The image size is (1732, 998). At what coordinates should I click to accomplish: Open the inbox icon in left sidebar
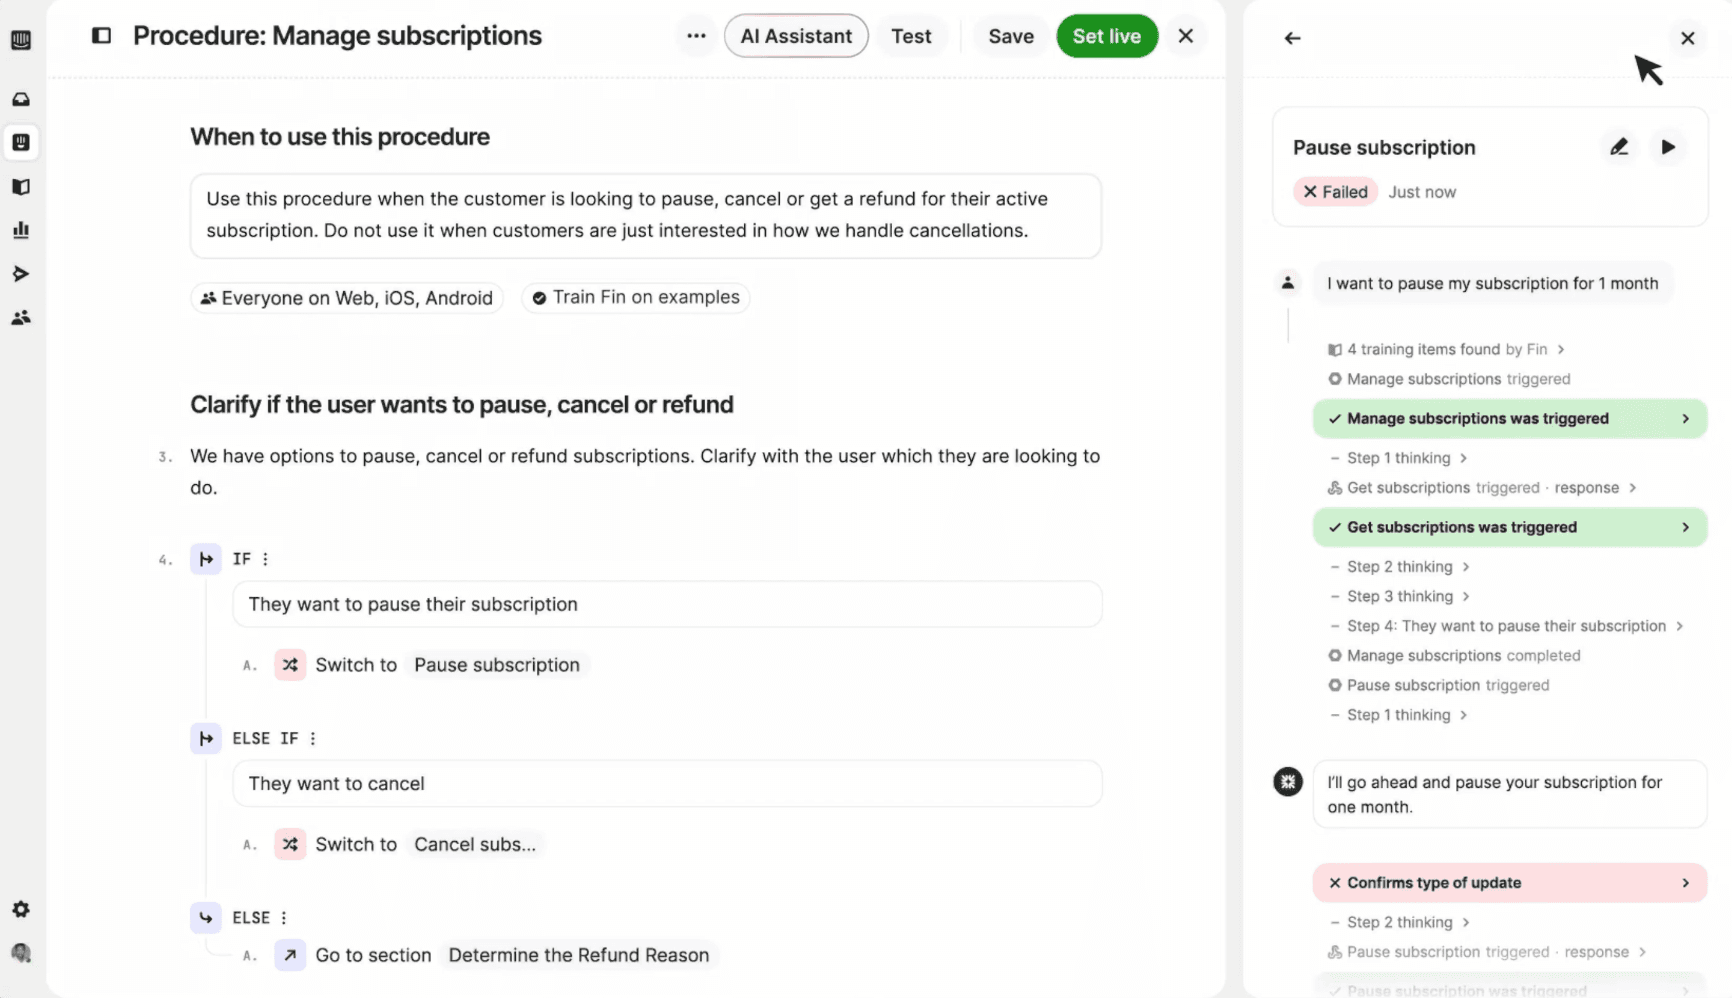(x=21, y=99)
